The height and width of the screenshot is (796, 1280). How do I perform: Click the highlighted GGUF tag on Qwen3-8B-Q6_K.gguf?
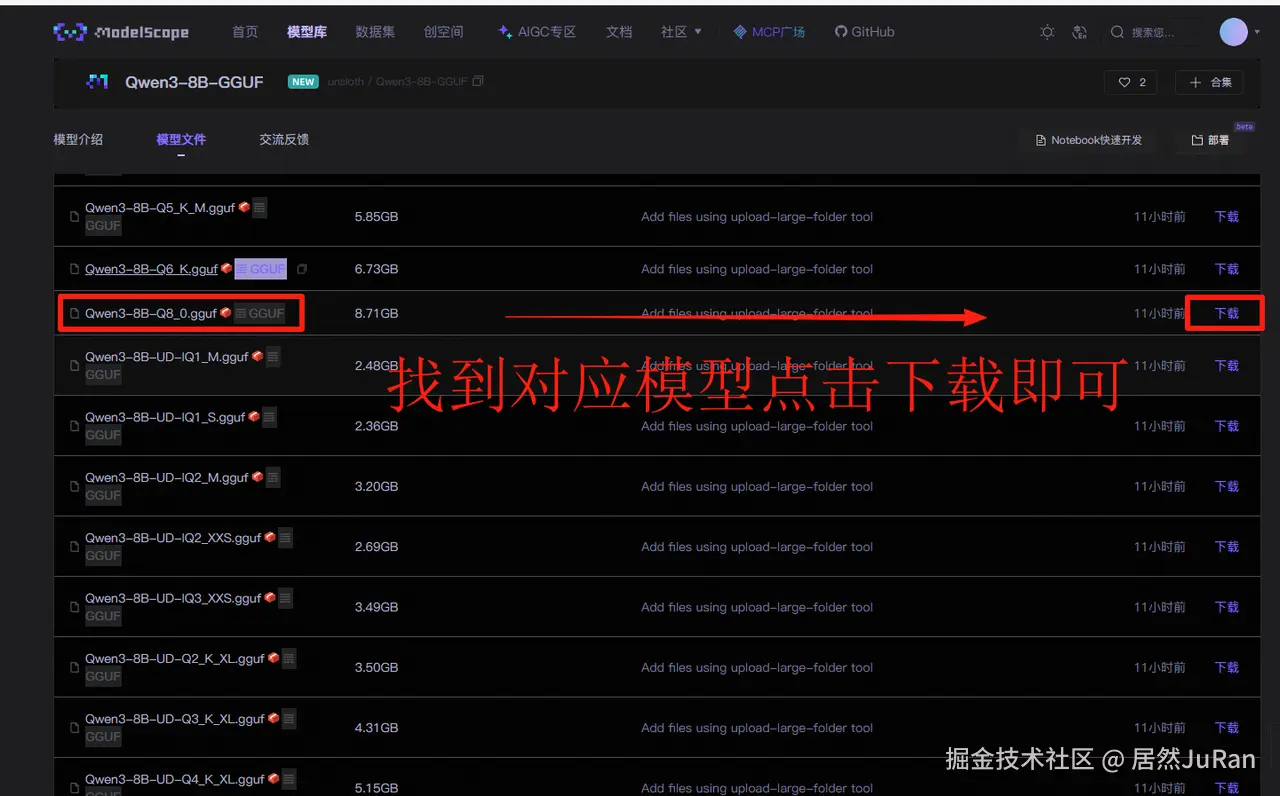click(x=261, y=269)
